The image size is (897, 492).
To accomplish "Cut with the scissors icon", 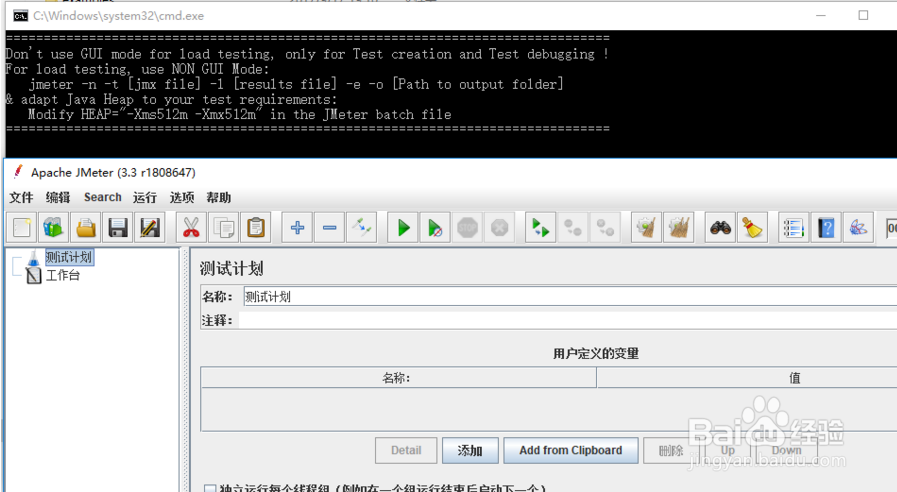I will (191, 228).
